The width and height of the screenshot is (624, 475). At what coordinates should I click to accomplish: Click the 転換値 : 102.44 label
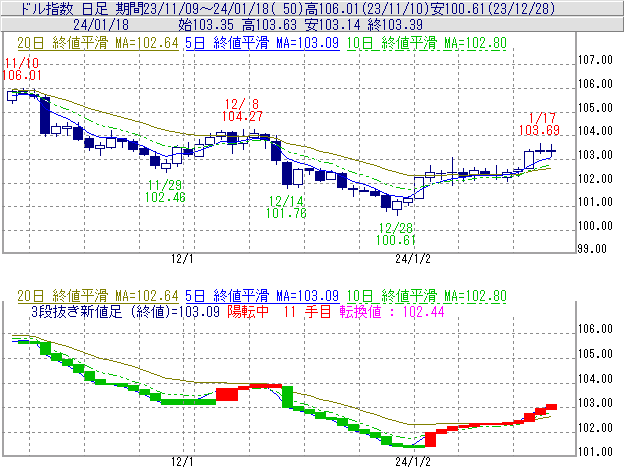[x=392, y=311]
